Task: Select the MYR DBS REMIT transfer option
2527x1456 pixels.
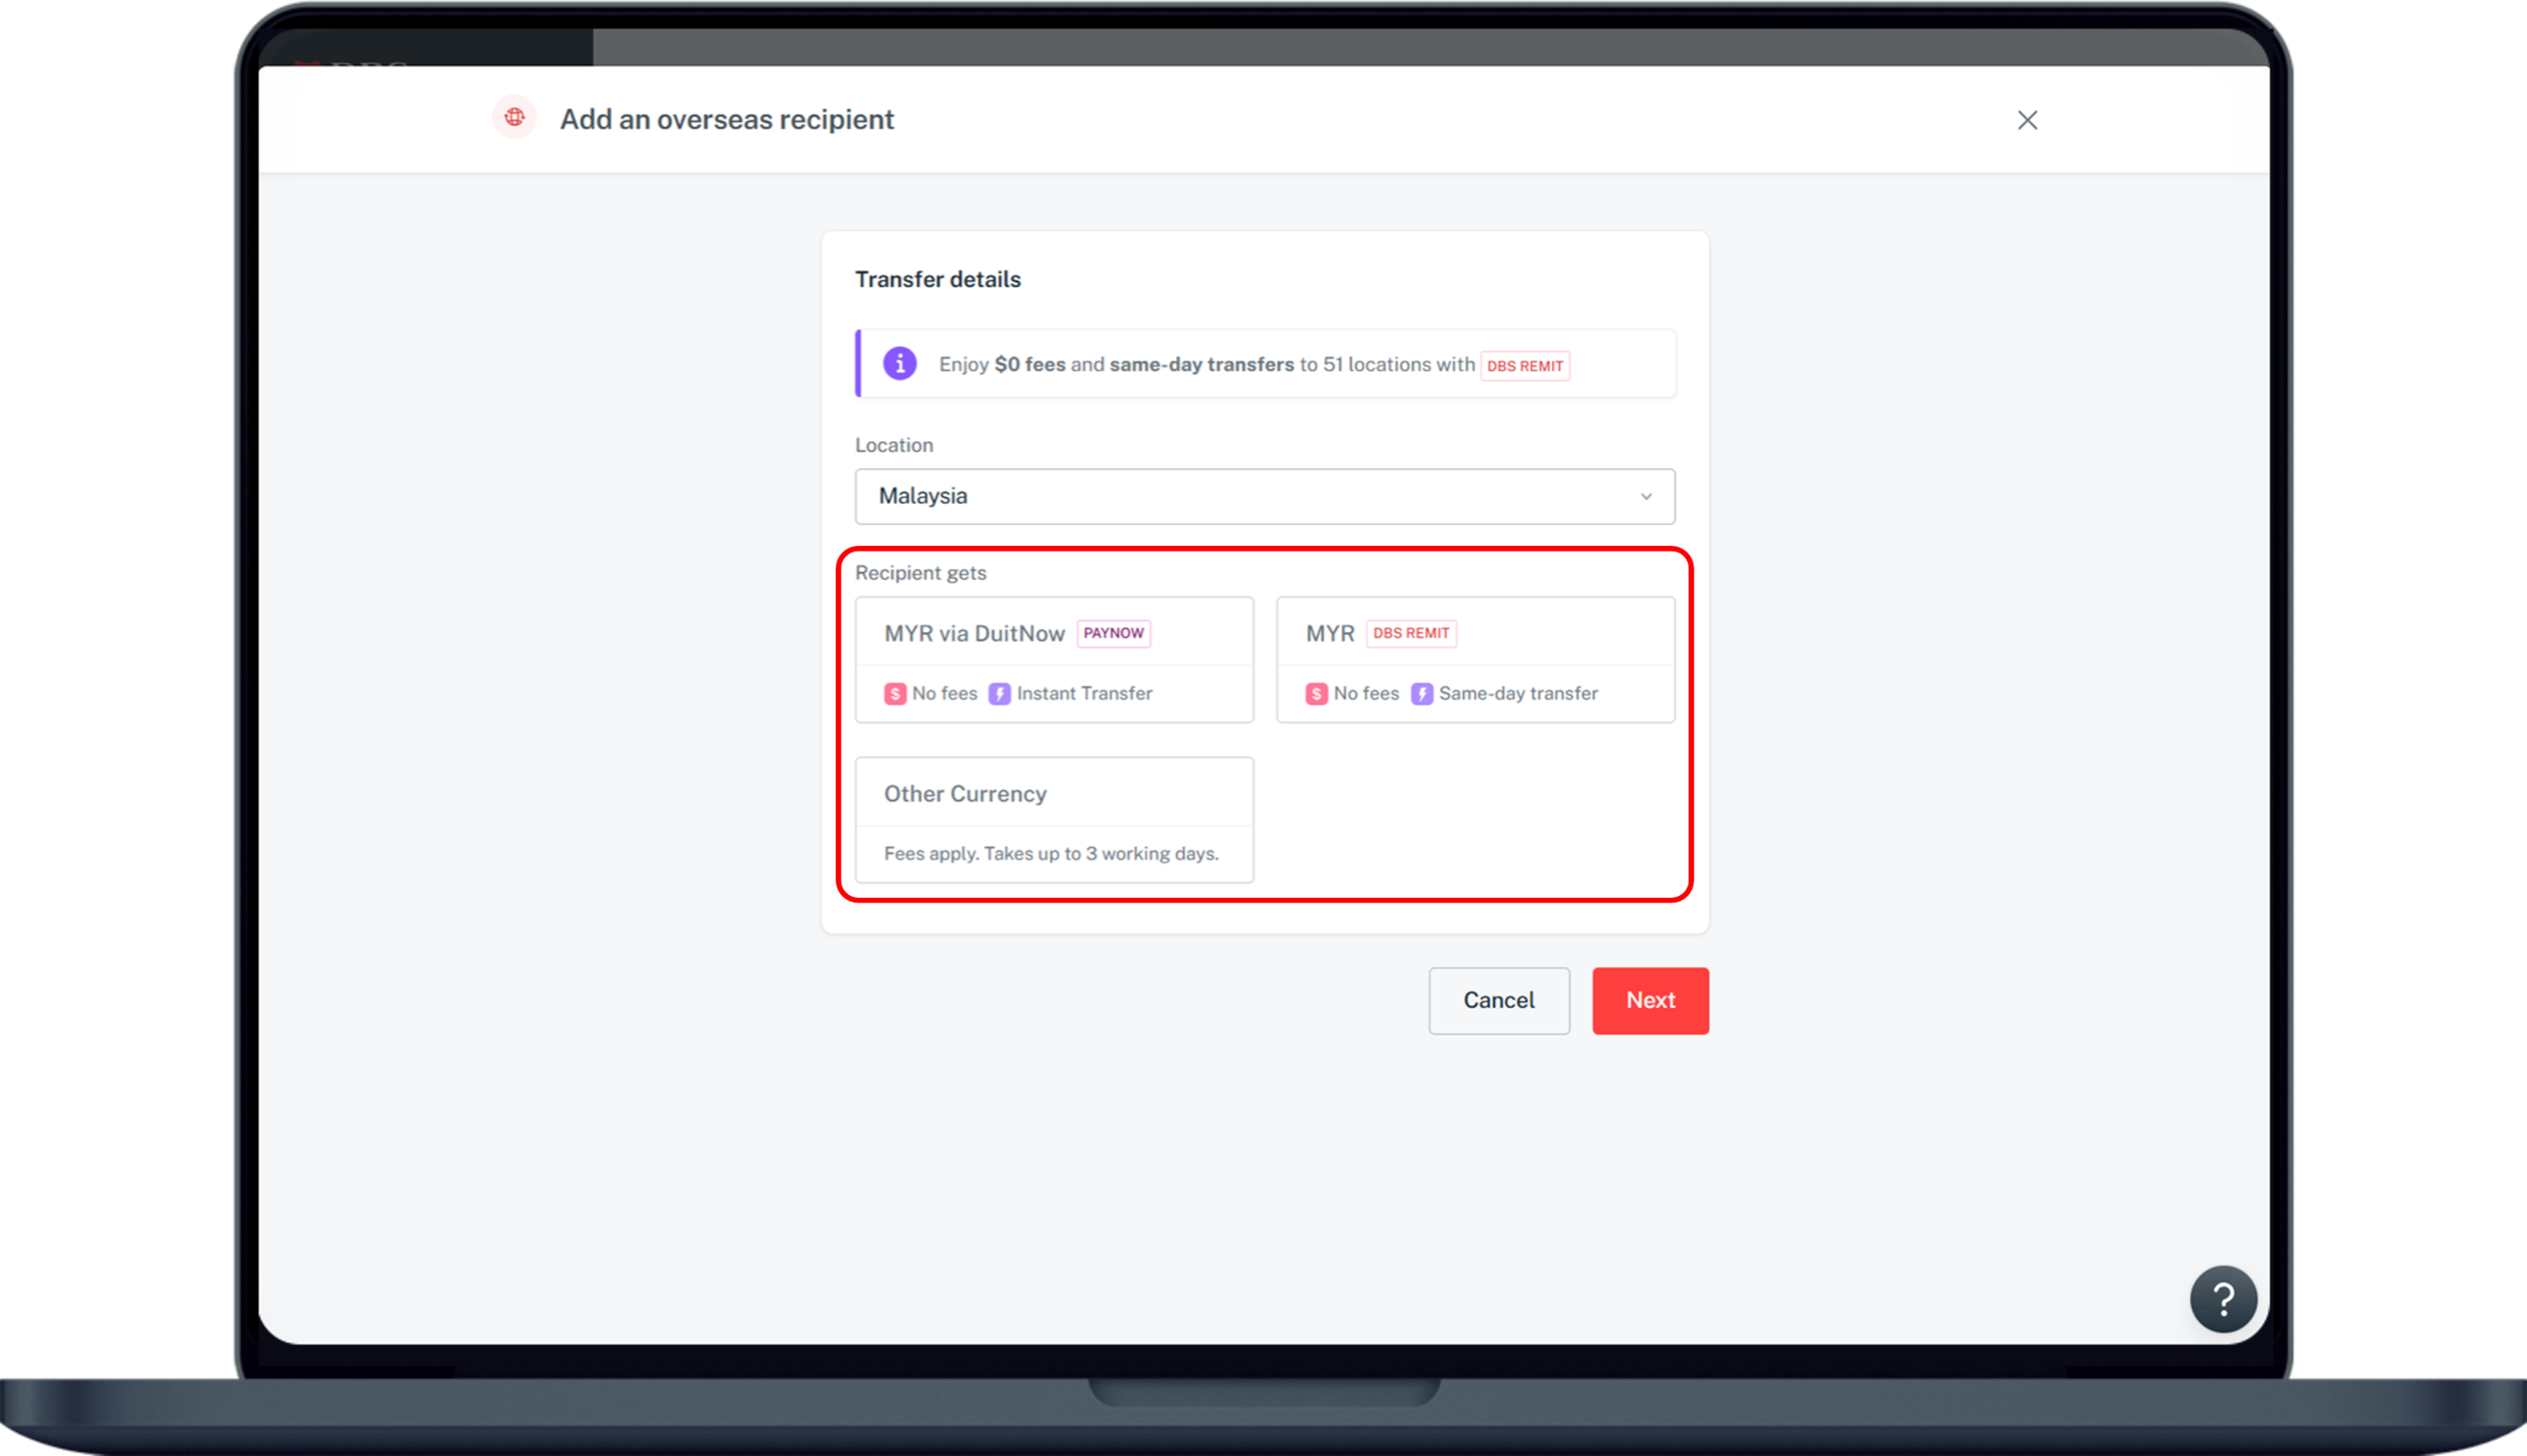Action: coord(1475,660)
